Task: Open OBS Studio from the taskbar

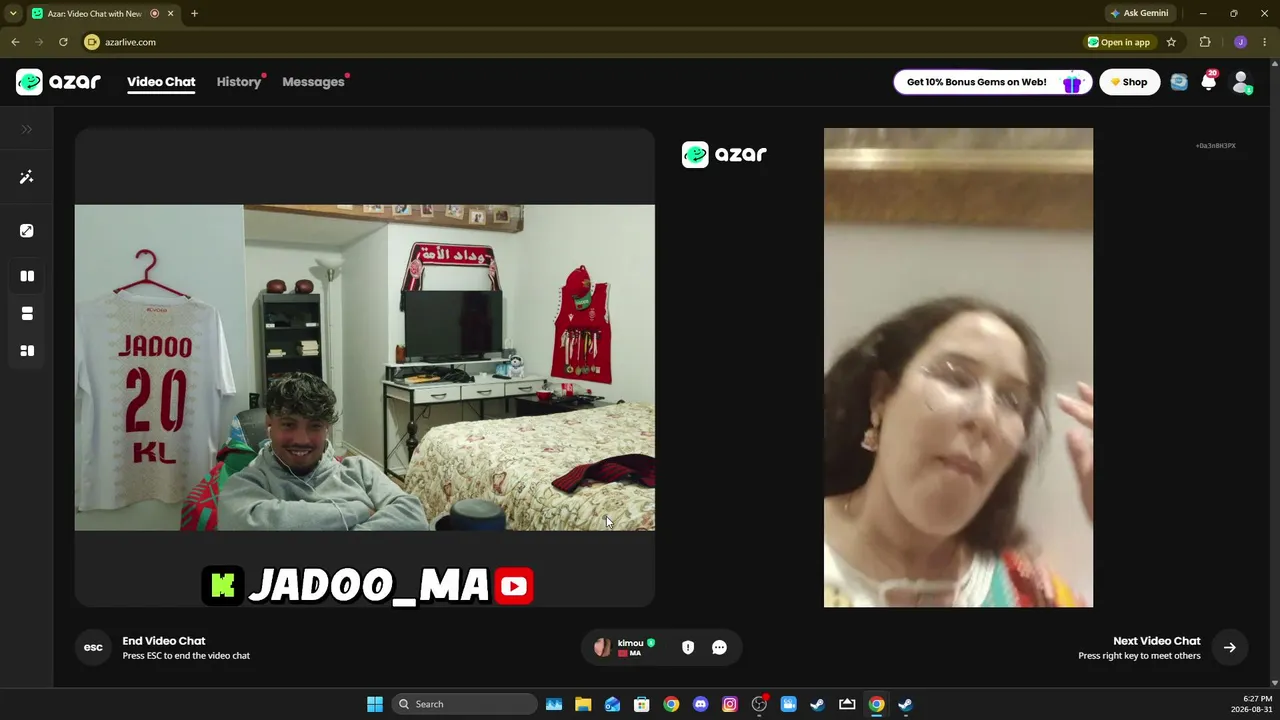Action: click(759, 704)
